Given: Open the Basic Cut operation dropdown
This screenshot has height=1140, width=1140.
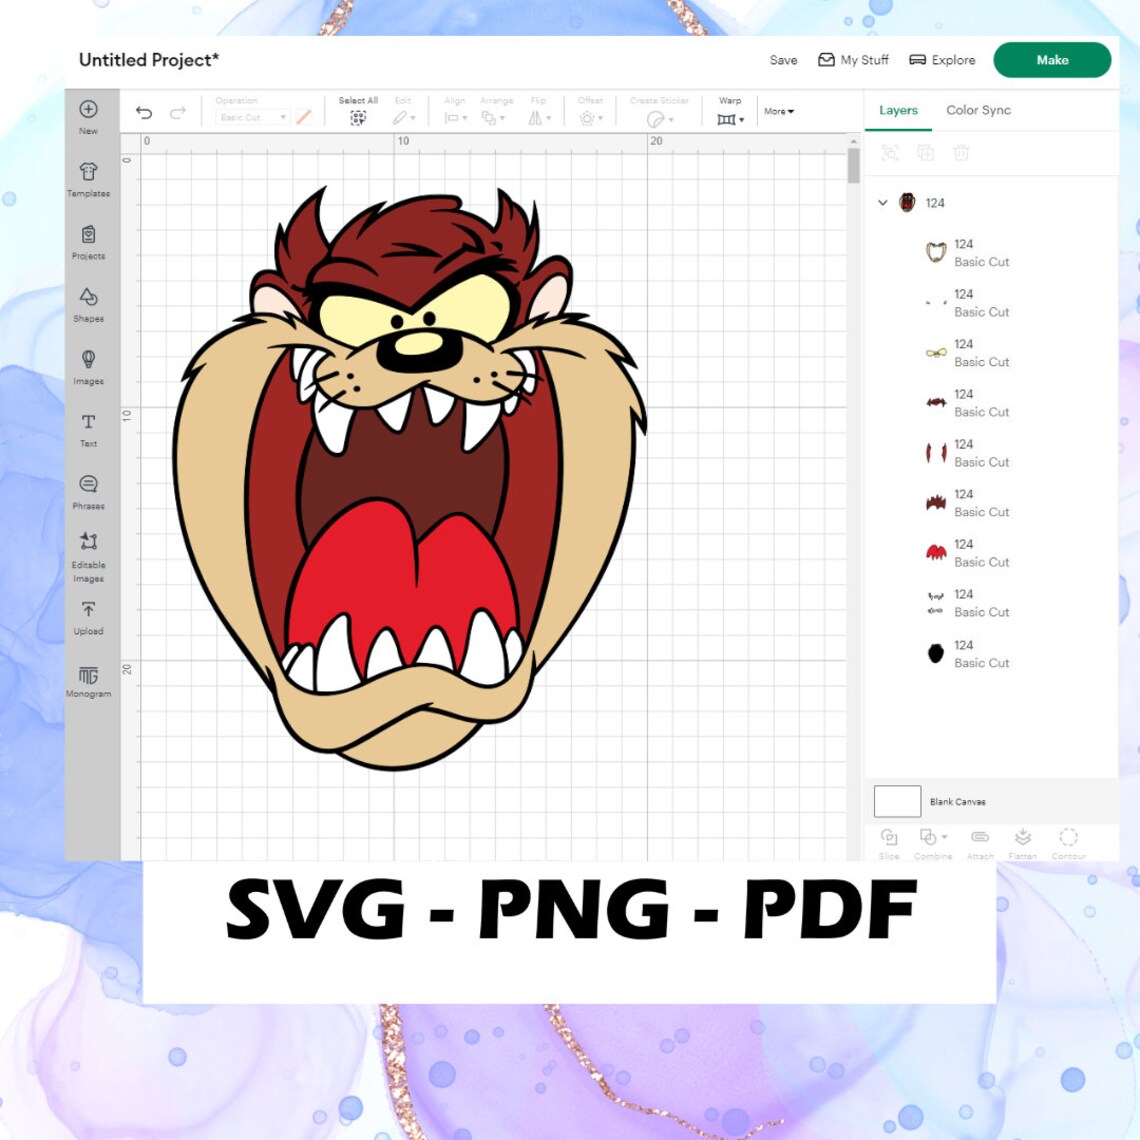Looking at the screenshot, I should click(251, 117).
